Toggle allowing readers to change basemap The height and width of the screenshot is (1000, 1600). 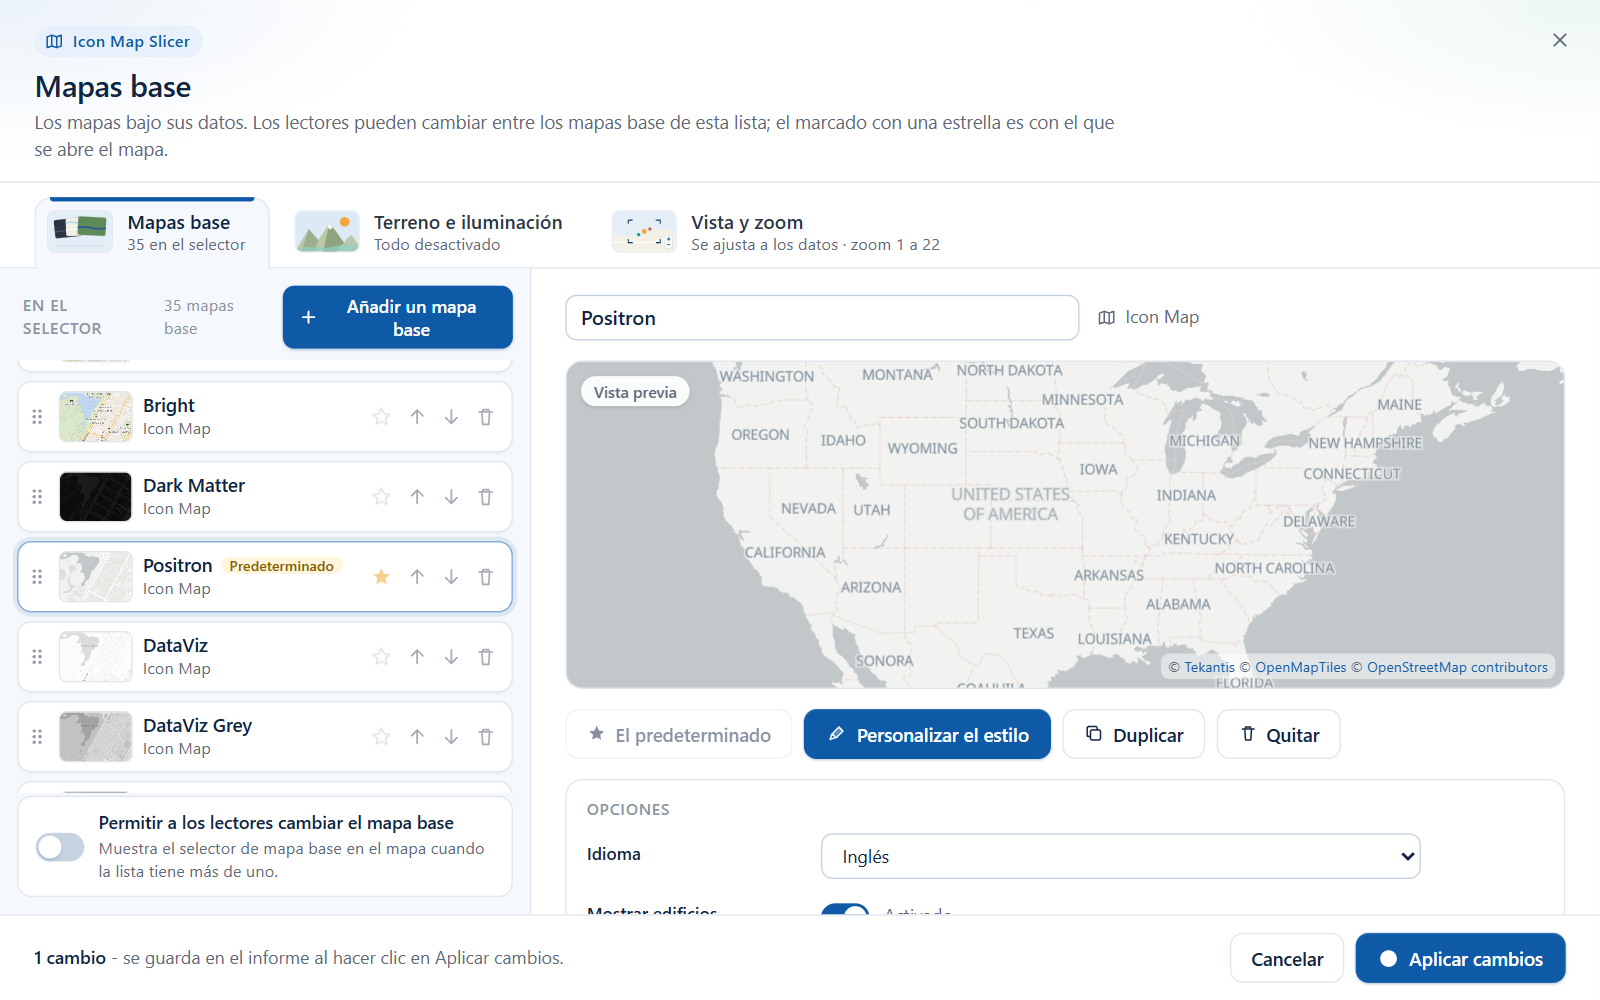click(x=60, y=847)
